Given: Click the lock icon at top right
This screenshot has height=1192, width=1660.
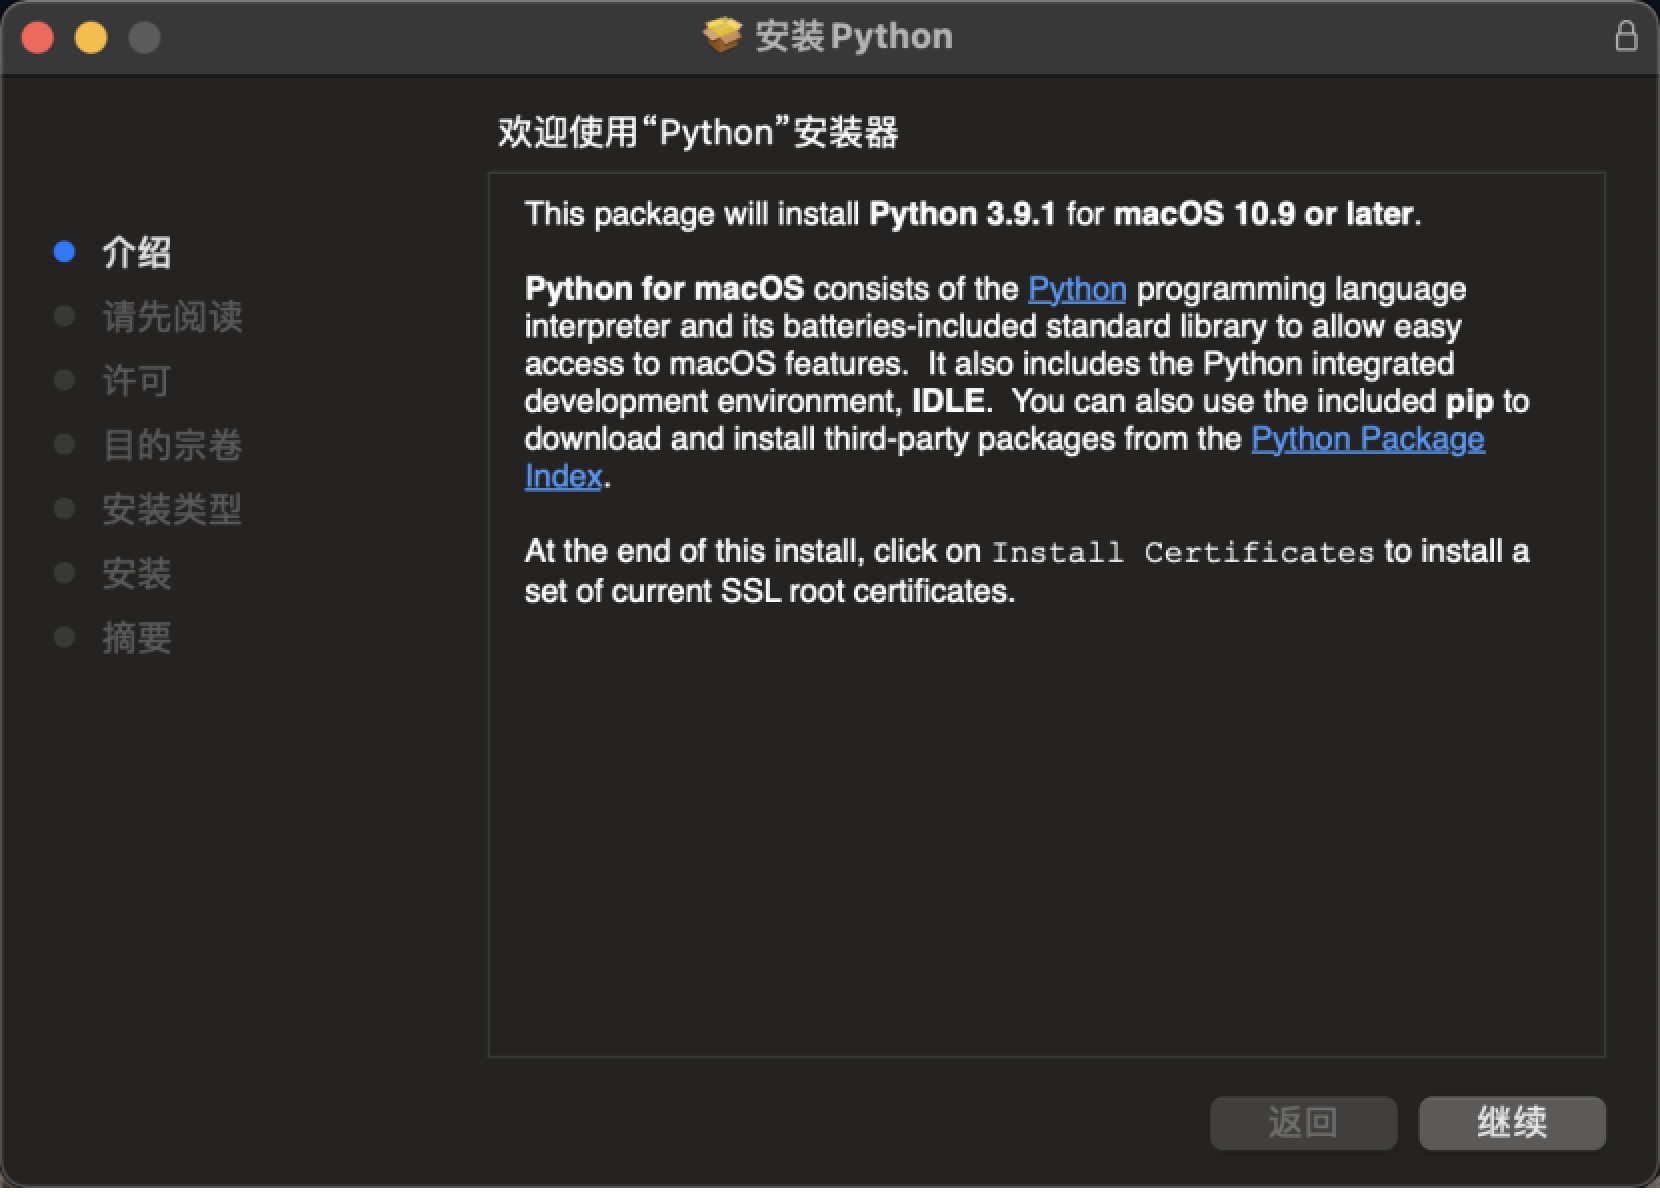Looking at the screenshot, I should pyautogui.click(x=1628, y=36).
